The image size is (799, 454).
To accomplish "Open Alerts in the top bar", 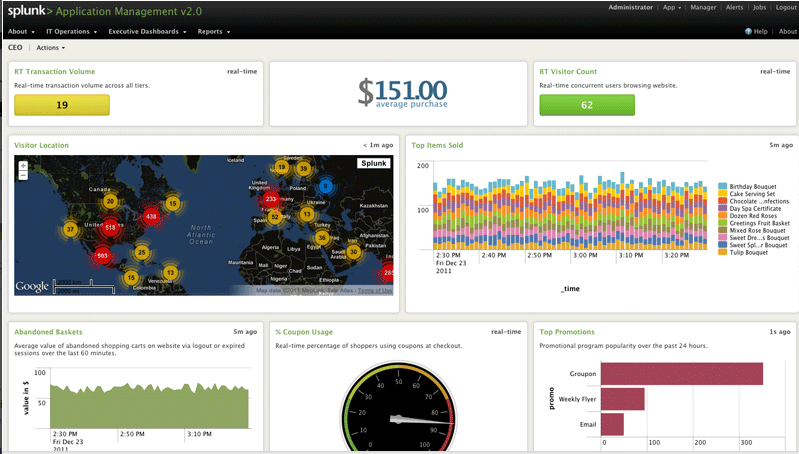I will click(734, 8).
